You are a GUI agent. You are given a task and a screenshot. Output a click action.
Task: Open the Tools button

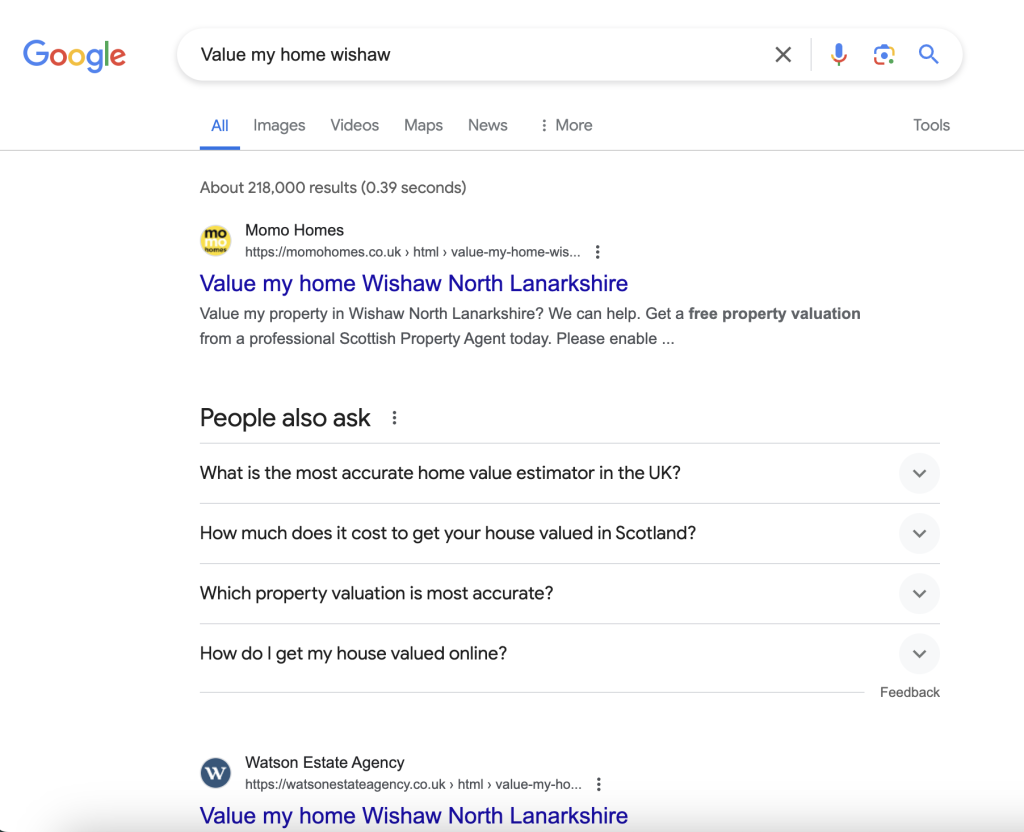tap(930, 125)
